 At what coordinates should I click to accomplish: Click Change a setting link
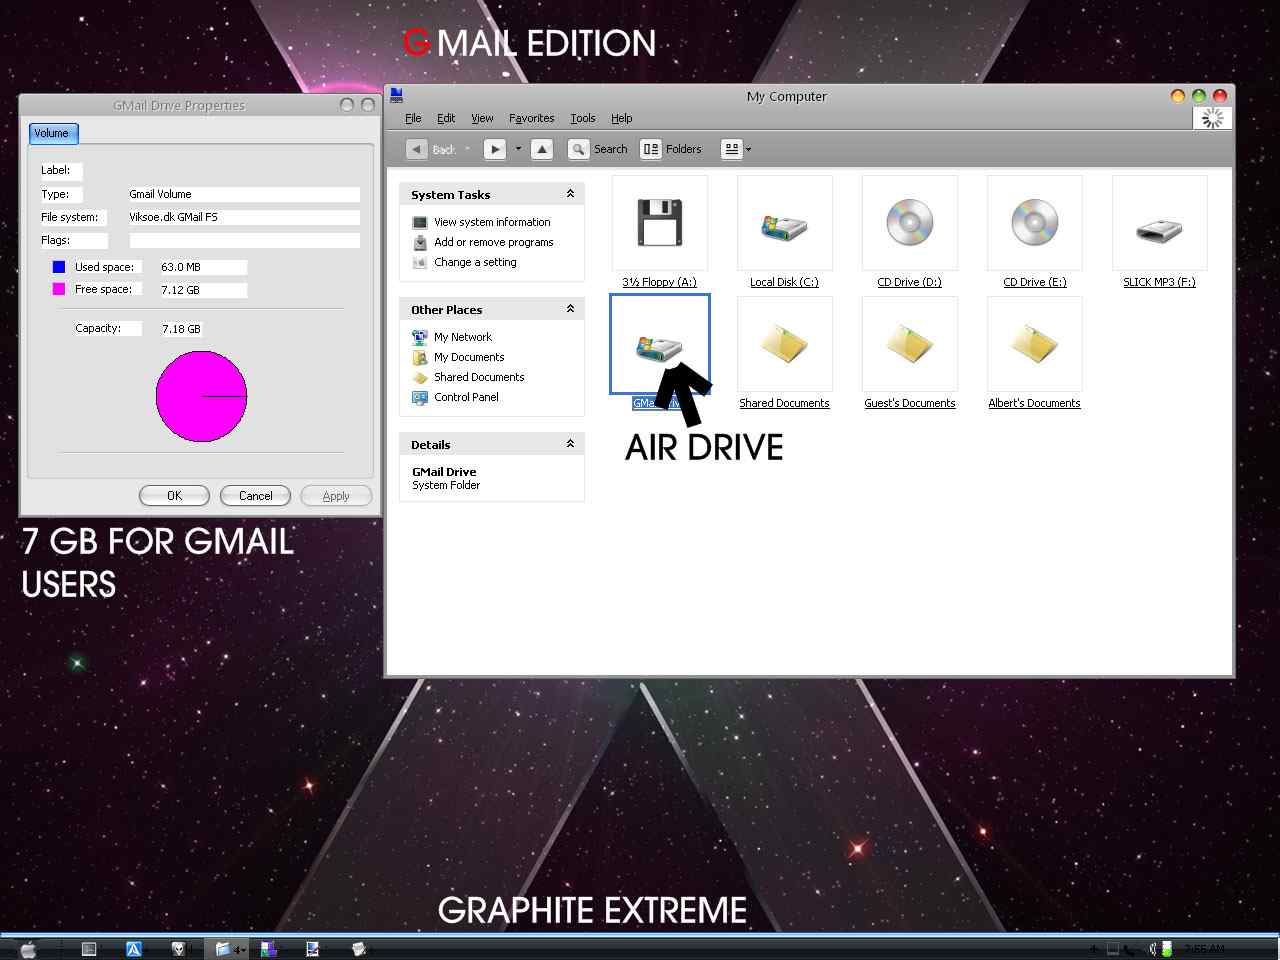point(475,262)
